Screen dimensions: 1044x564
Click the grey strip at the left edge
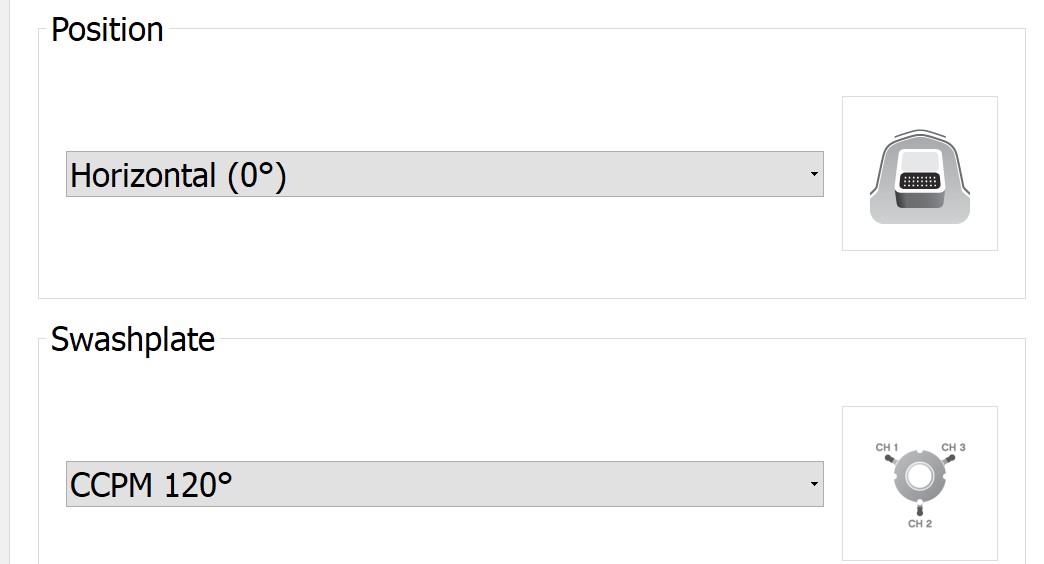coord(4,282)
